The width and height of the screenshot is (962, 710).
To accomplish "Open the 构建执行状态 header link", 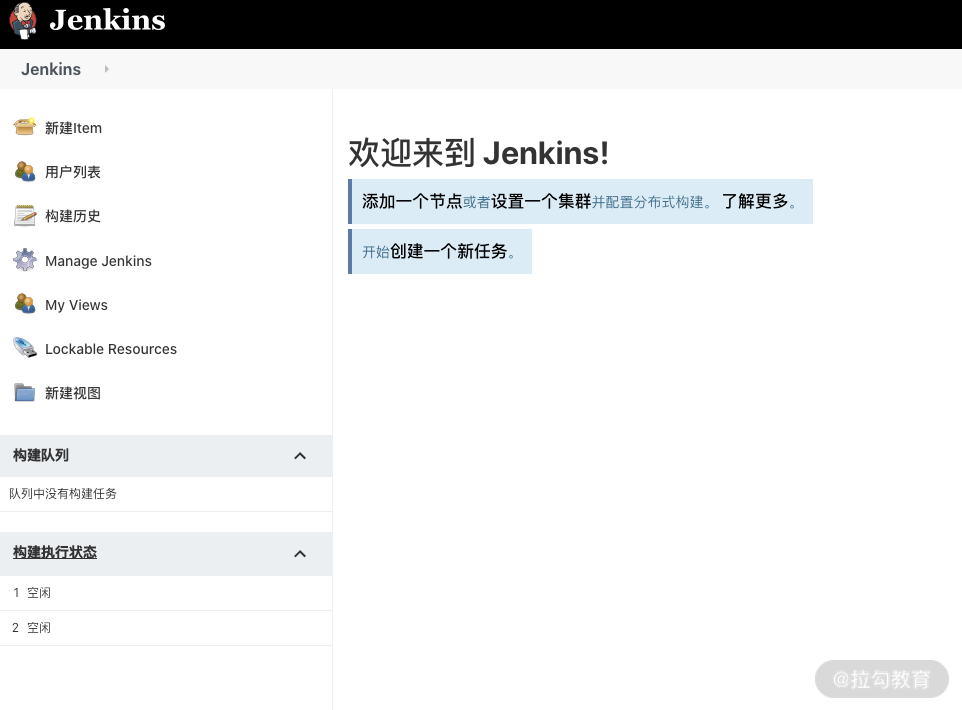I will [55, 553].
